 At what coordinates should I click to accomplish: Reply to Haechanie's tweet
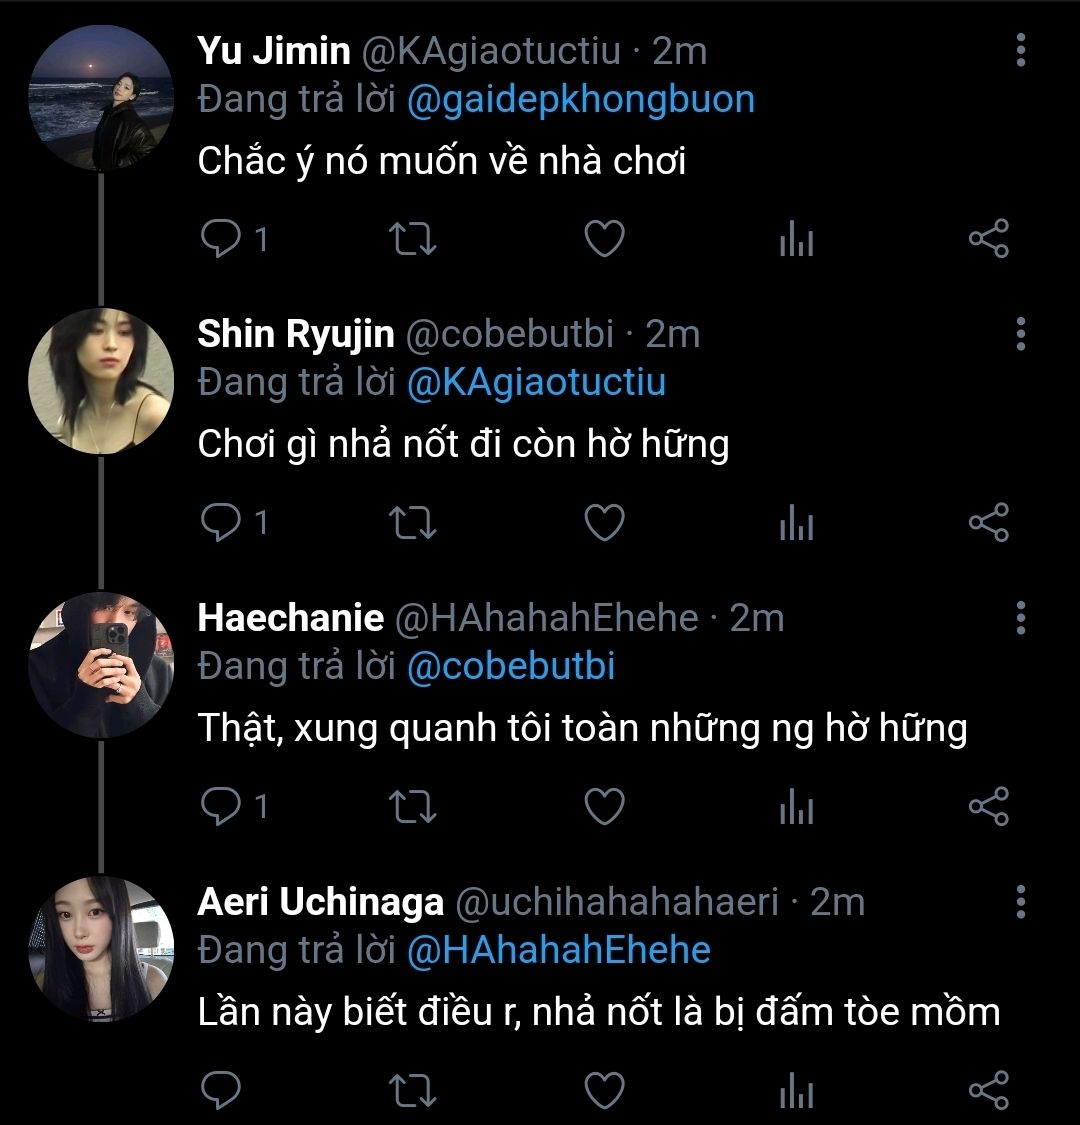[220, 807]
